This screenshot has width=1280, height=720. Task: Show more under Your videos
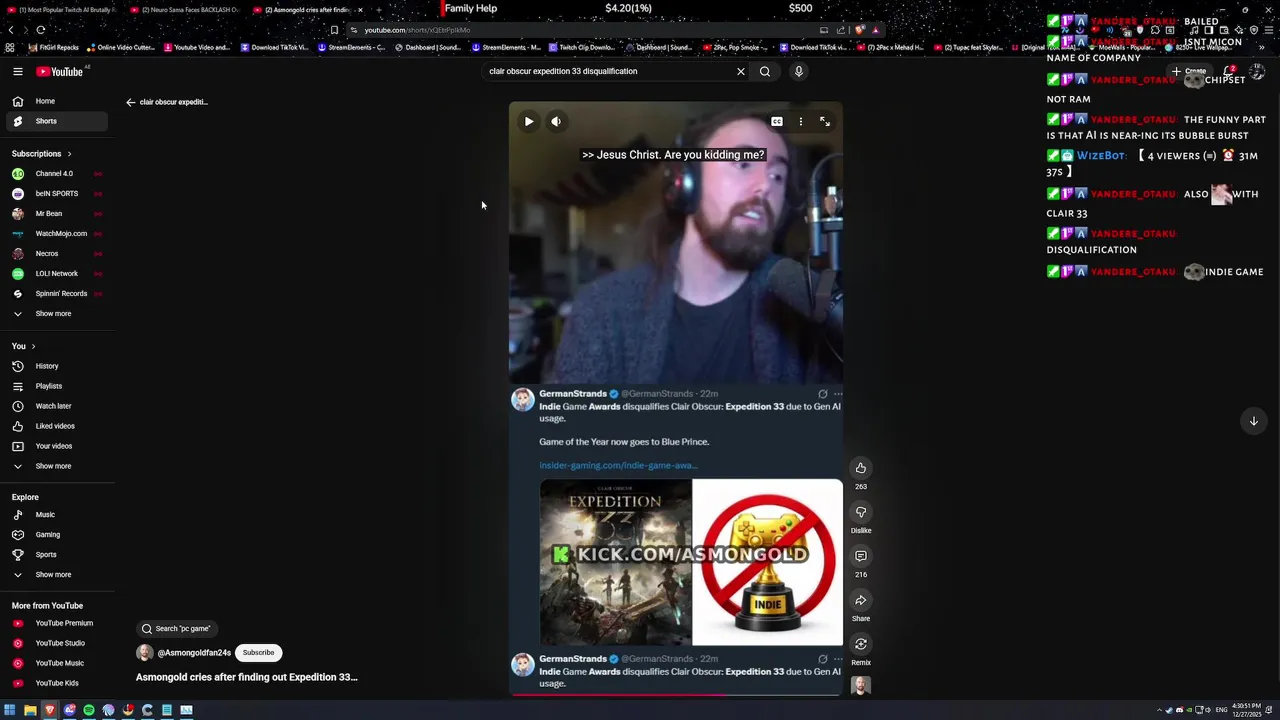(55, 466)
